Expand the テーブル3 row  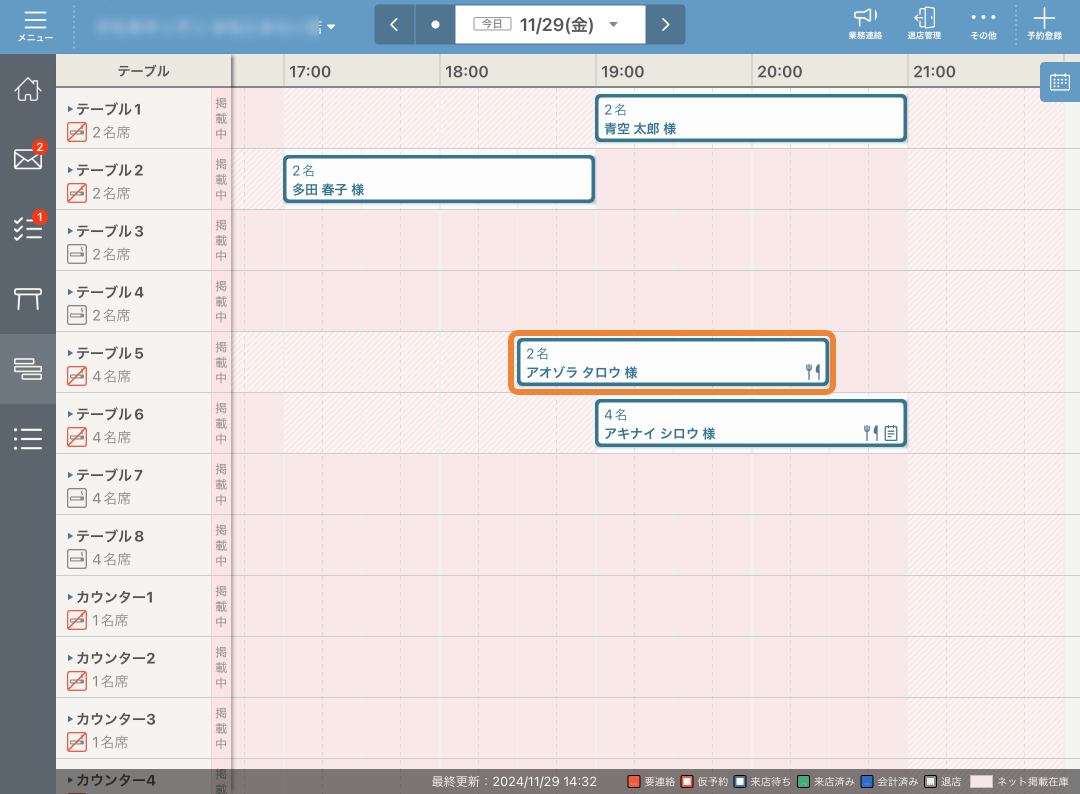coord(70,231)
